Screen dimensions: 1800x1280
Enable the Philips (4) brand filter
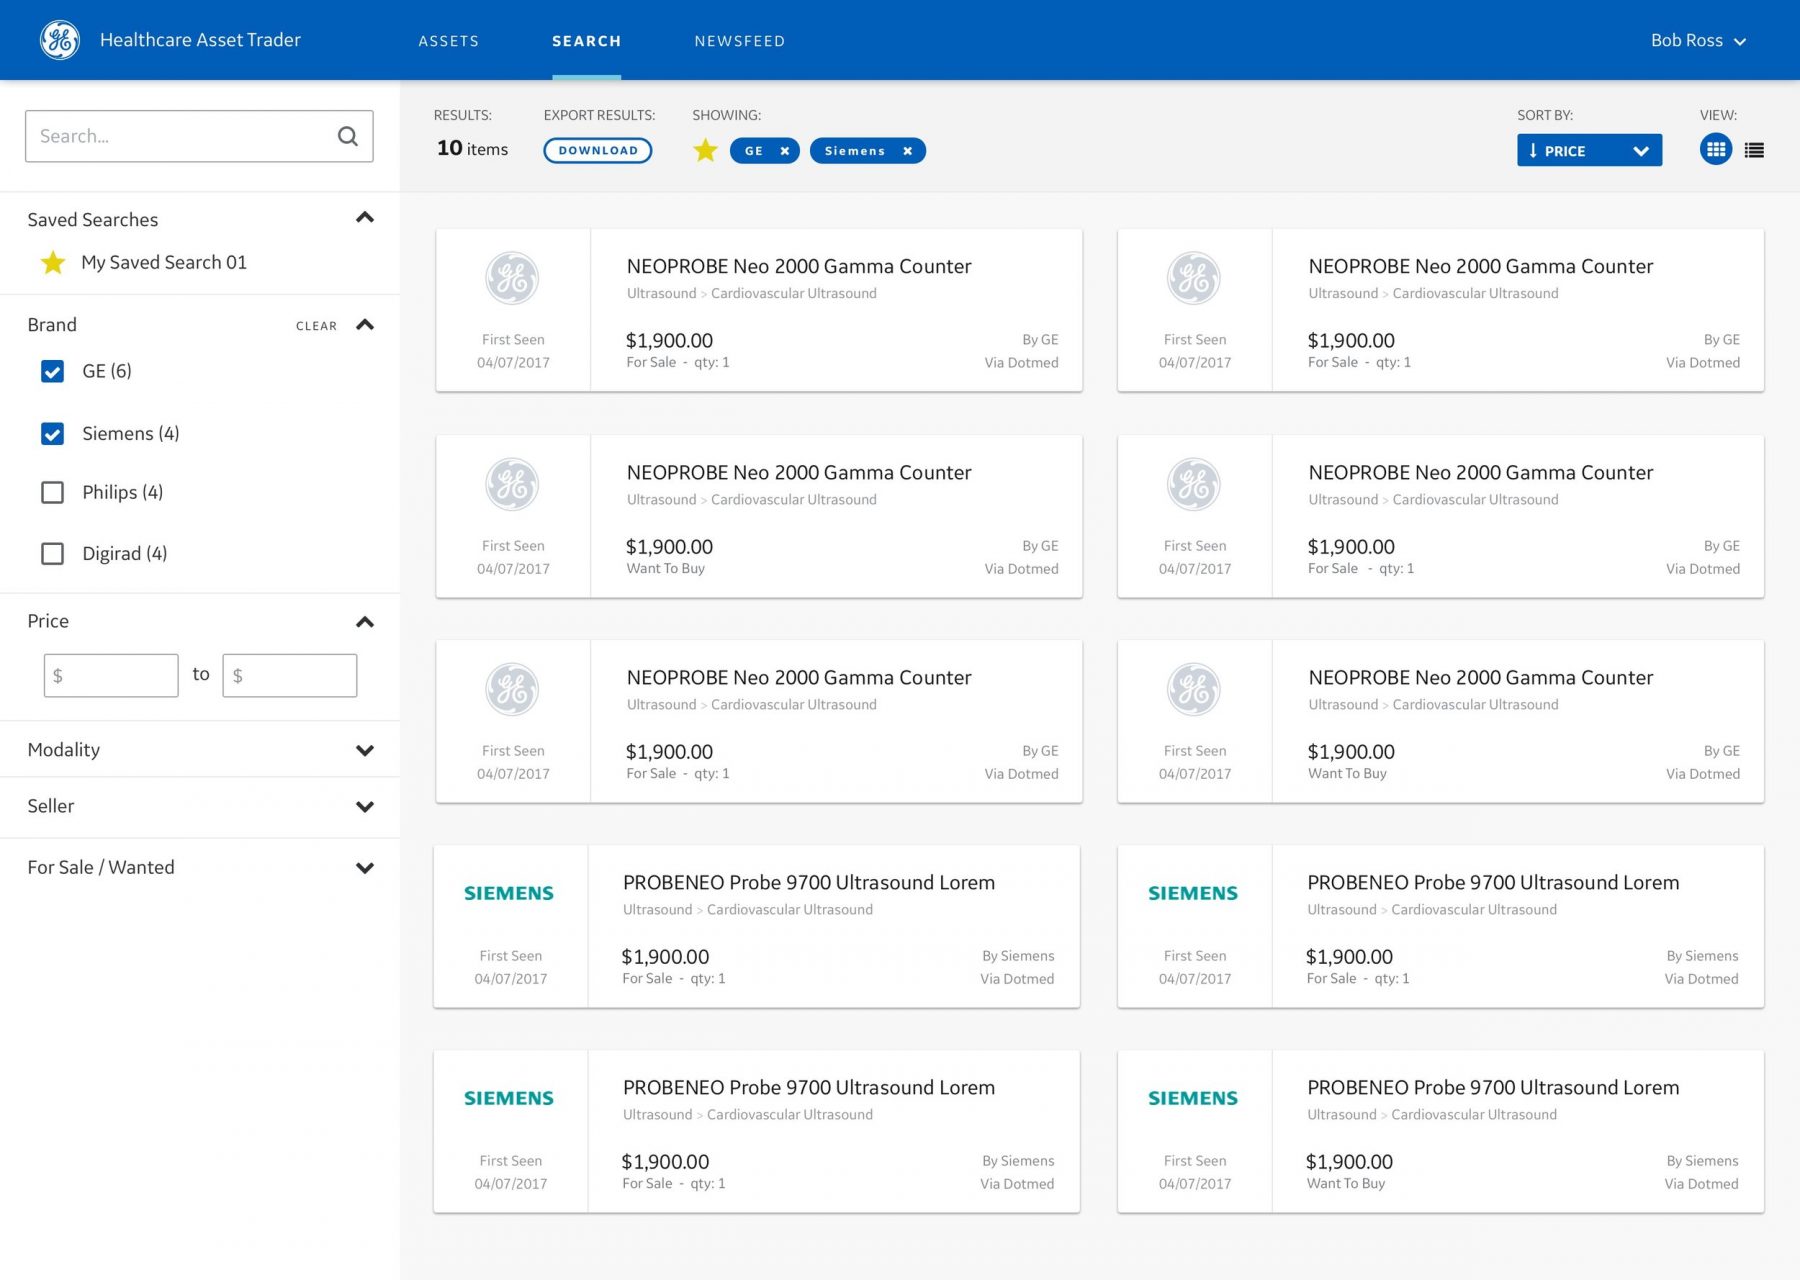coord(53,492)
